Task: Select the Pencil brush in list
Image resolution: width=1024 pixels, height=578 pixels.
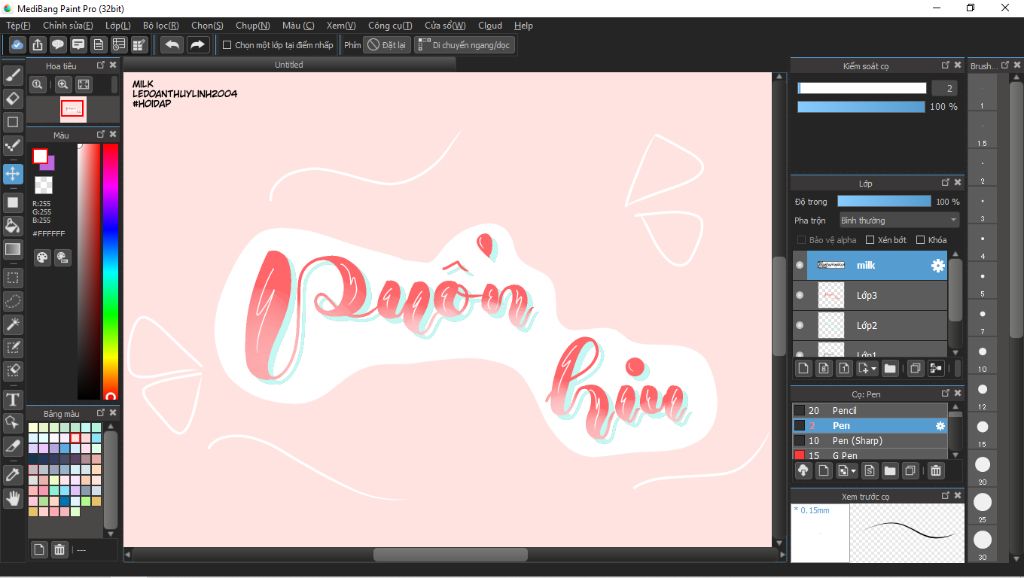Action: point(869,410)
